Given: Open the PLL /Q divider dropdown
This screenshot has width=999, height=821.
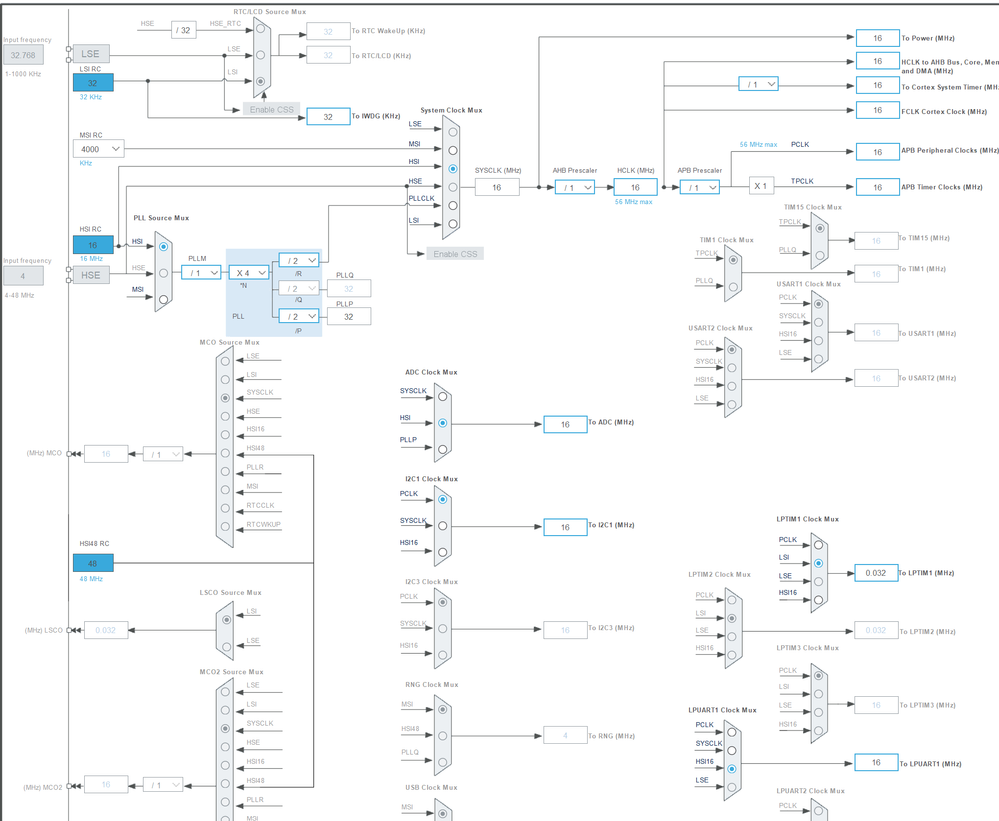Looking at the screenshot, I should 299,289.
